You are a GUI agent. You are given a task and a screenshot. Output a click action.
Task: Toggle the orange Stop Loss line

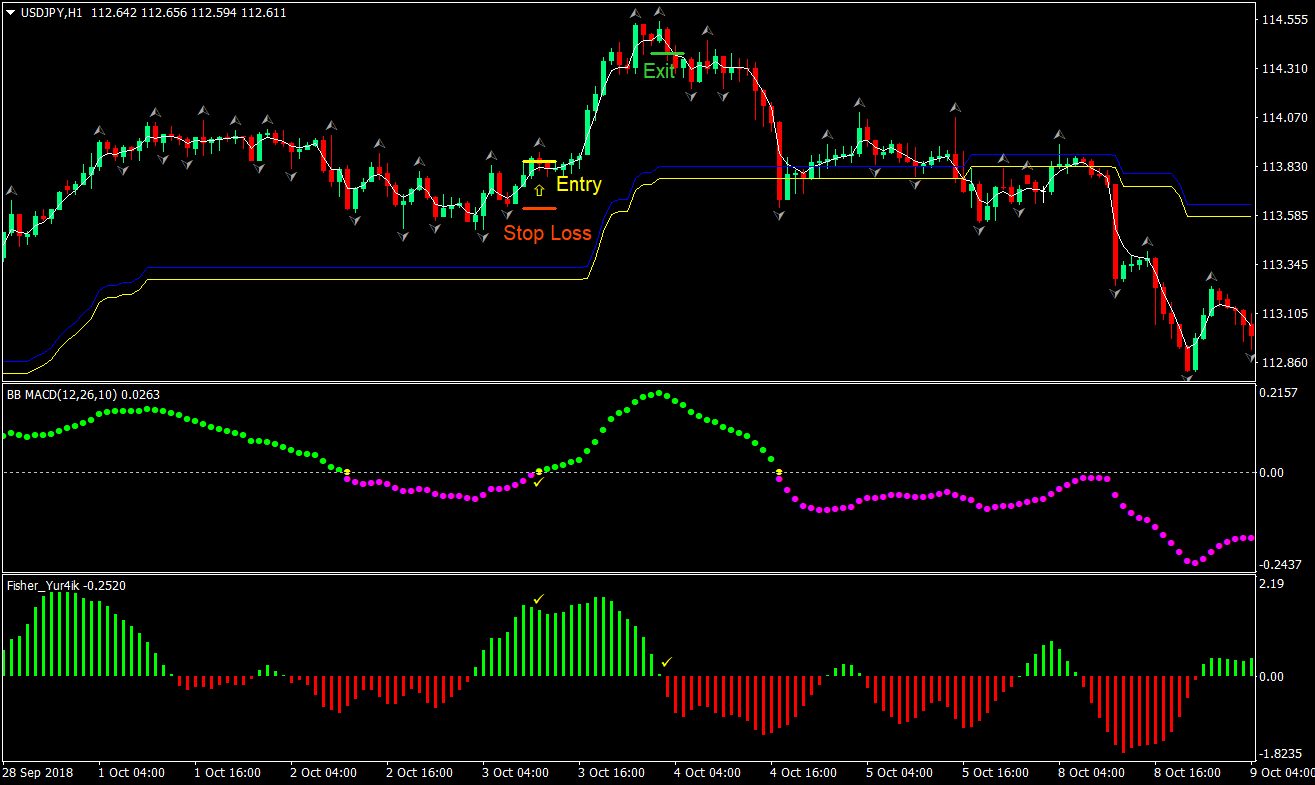(x=540, y=208)
